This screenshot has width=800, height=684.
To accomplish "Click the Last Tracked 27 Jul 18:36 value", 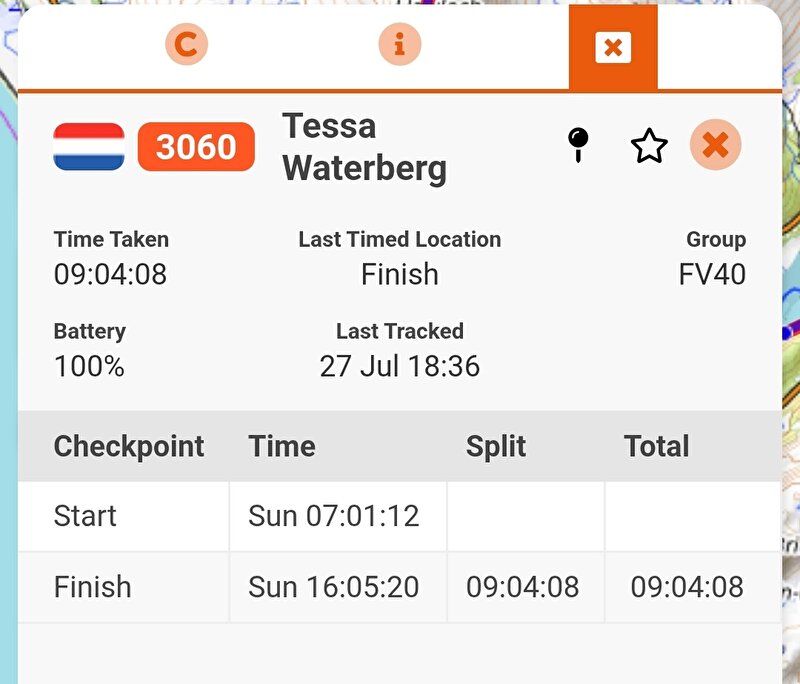I will pos(399,366).
